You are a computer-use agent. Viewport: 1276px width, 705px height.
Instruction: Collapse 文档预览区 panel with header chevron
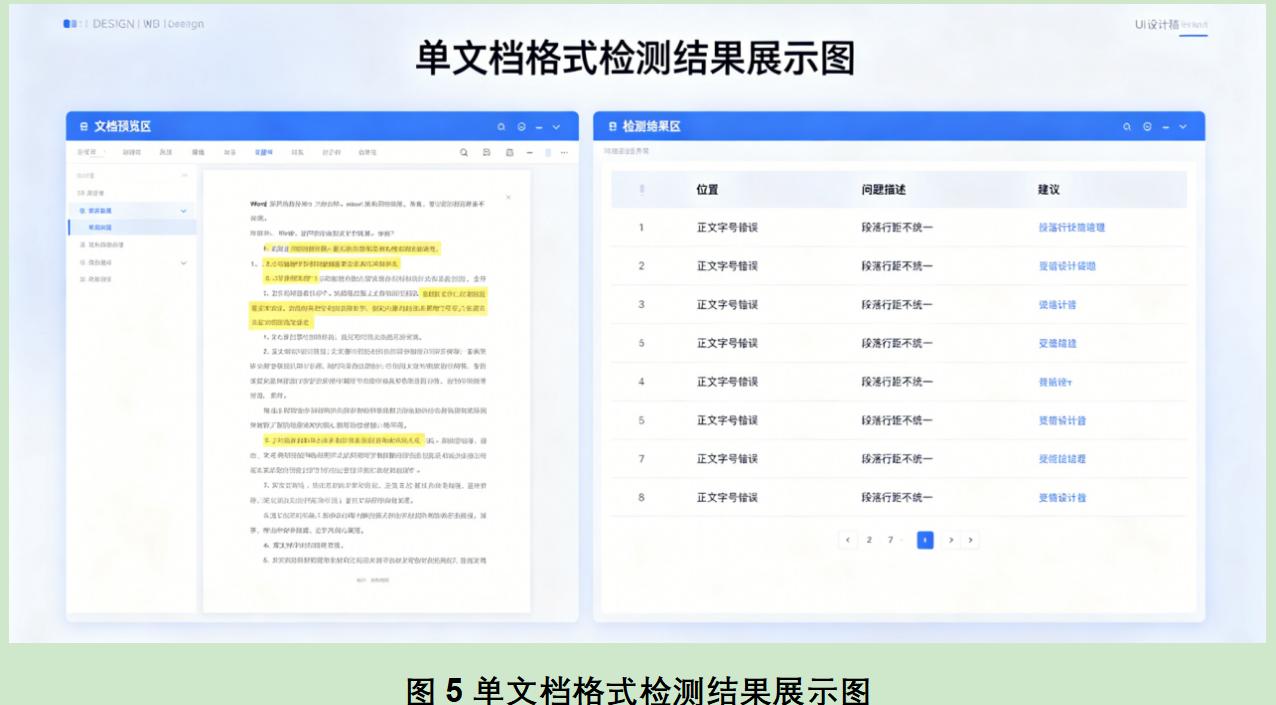[557, 127]
